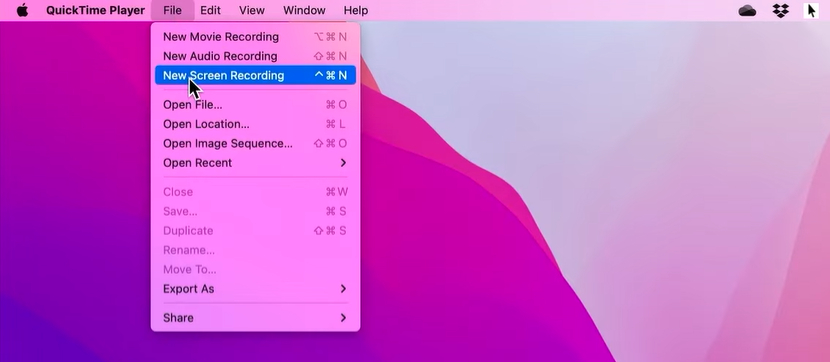830x362 pixels.
Task: Open the Dropbox menu bar icon
Action: coord(781,11)
